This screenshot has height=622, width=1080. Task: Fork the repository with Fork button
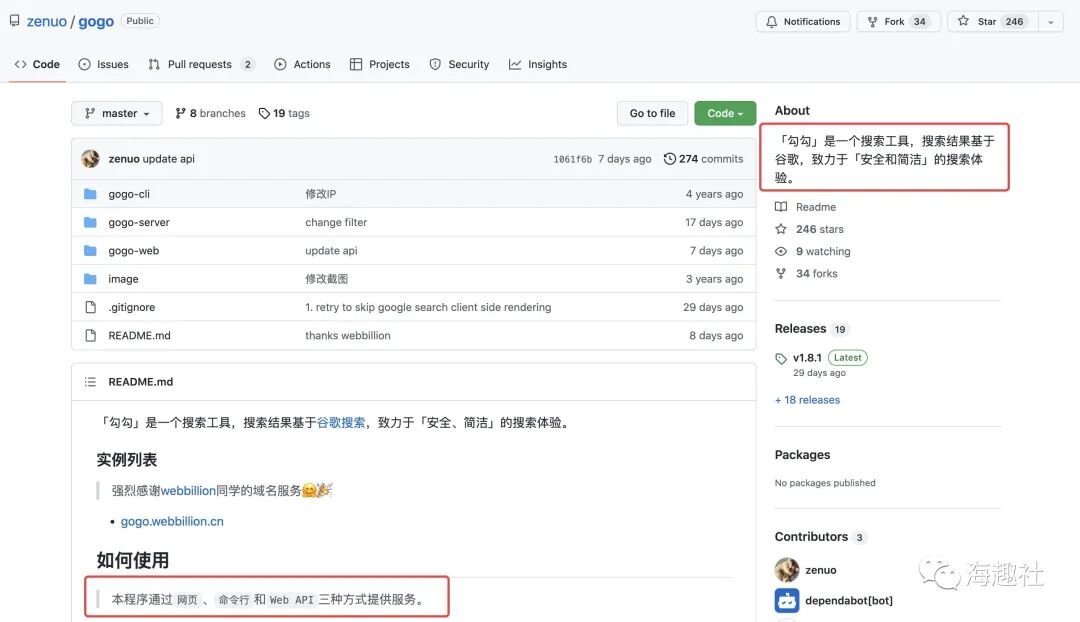tap(899, 21)
